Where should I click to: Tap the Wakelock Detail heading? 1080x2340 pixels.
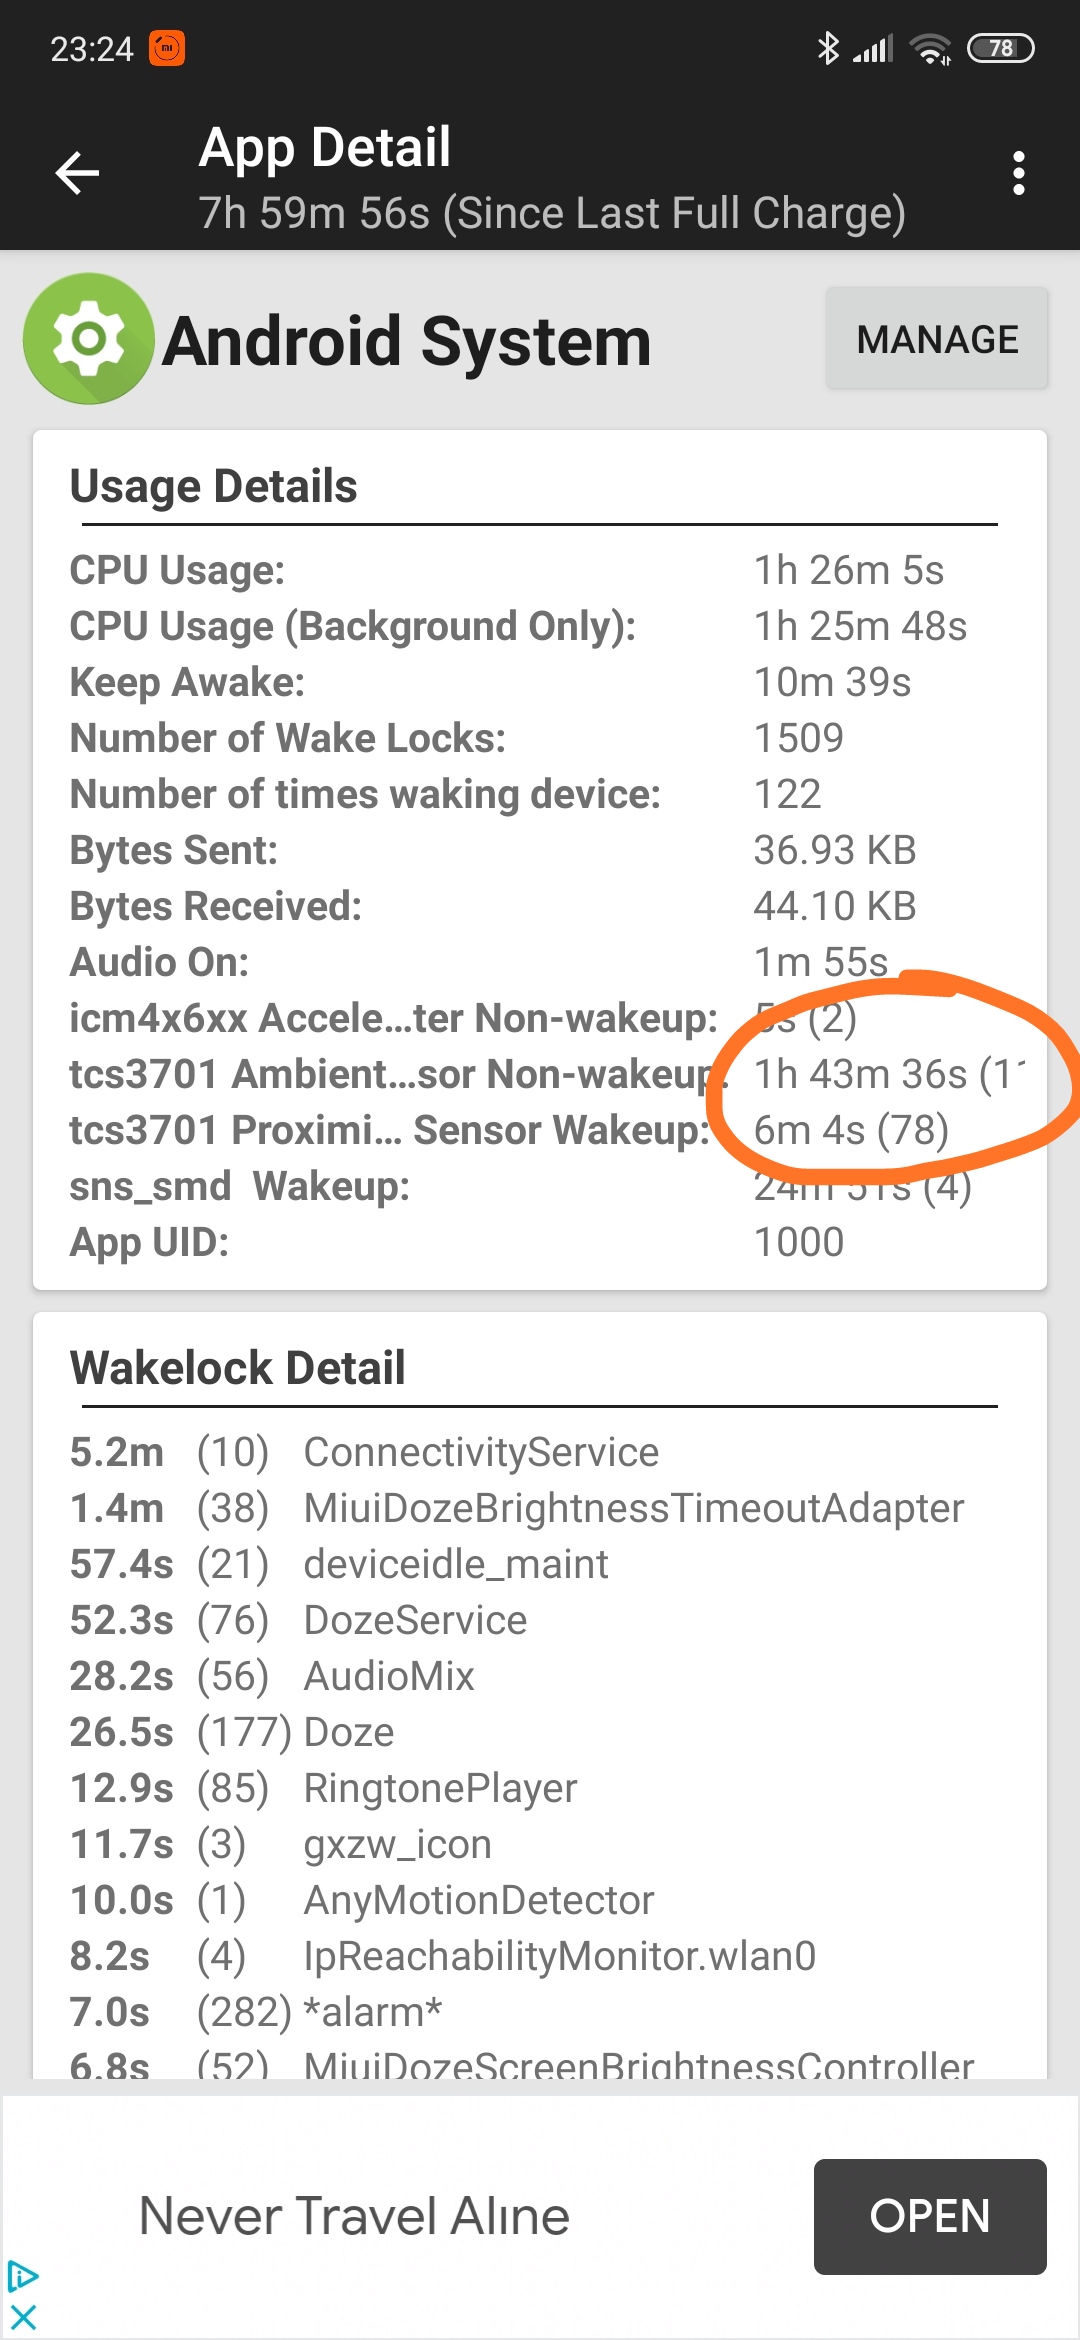(x=237, y=1368)
